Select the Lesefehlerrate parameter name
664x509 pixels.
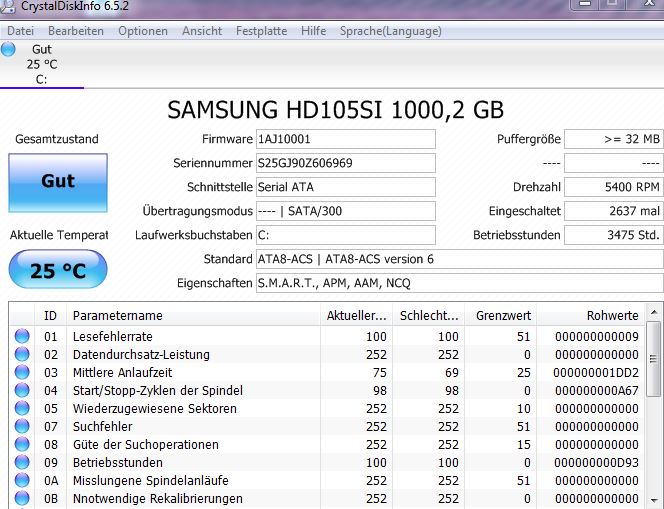pyautogui.click(x=113, y=336)
